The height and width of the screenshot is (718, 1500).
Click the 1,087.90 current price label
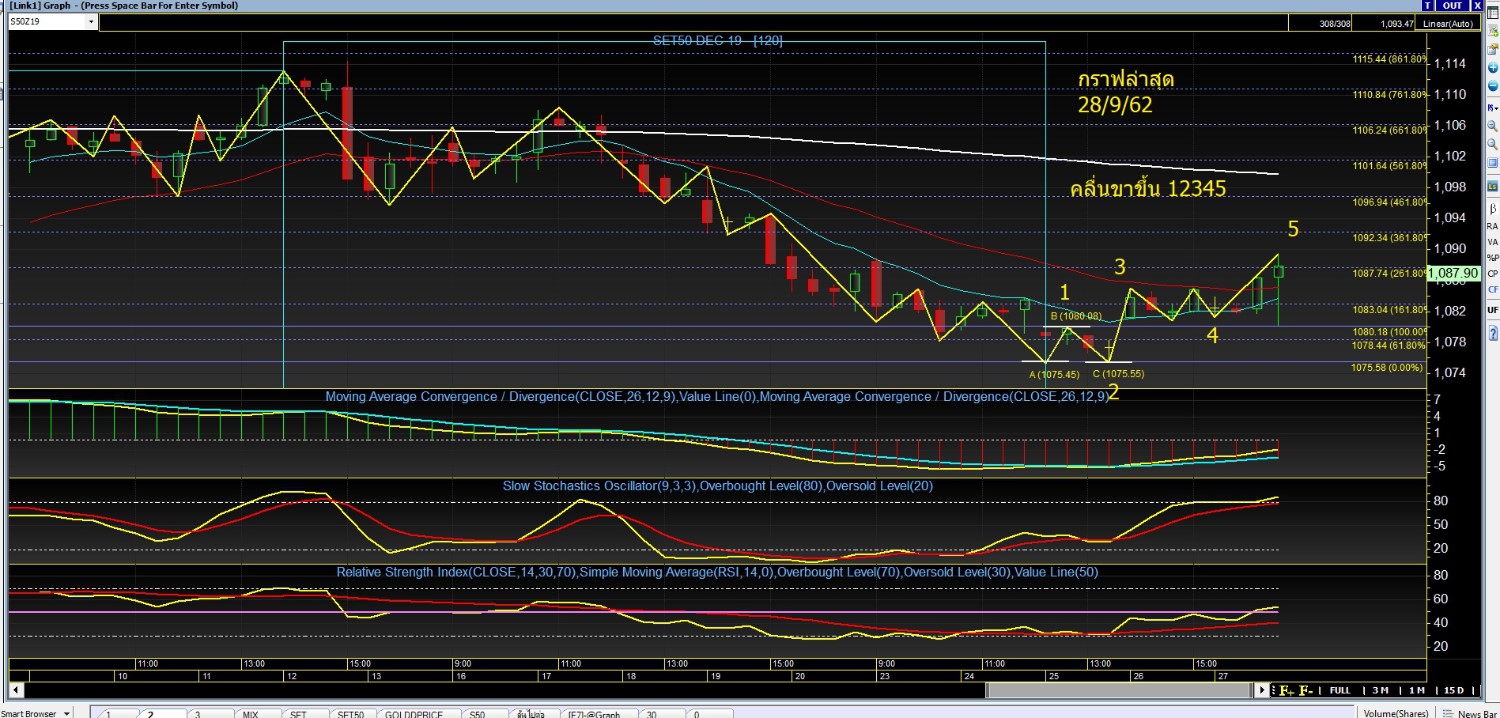(1453, 273)
